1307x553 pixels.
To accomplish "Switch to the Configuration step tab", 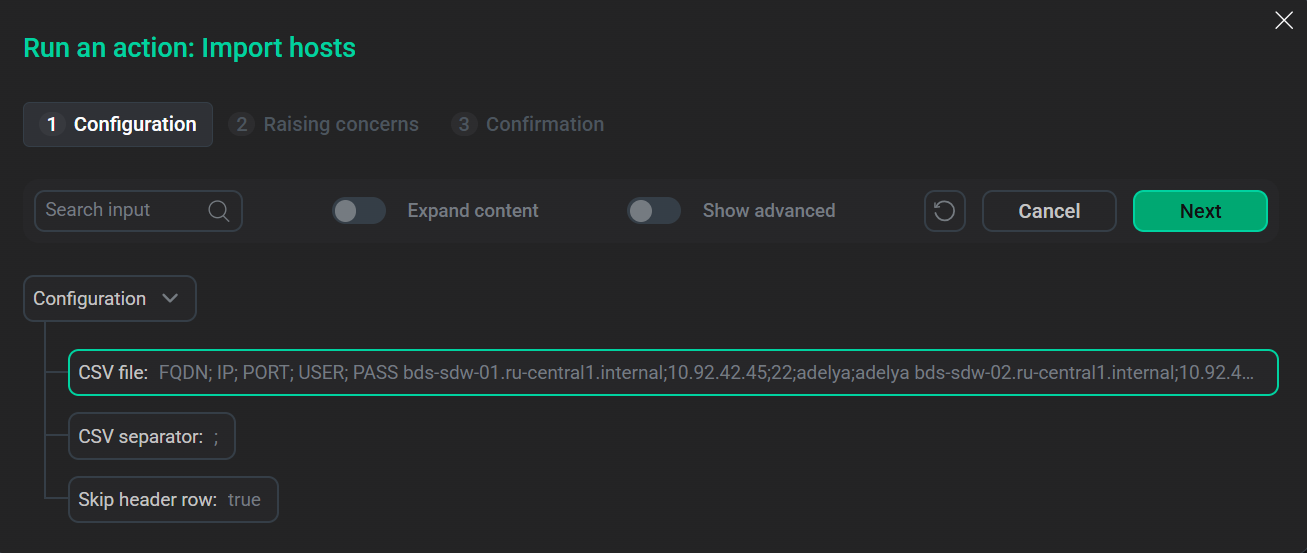I will click(x=134, y=125).
